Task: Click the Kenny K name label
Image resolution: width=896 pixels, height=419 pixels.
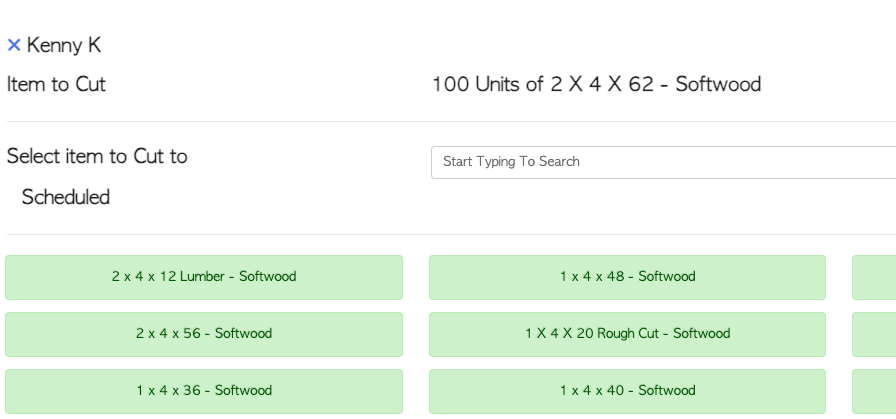Action: (x=64, y=45)
